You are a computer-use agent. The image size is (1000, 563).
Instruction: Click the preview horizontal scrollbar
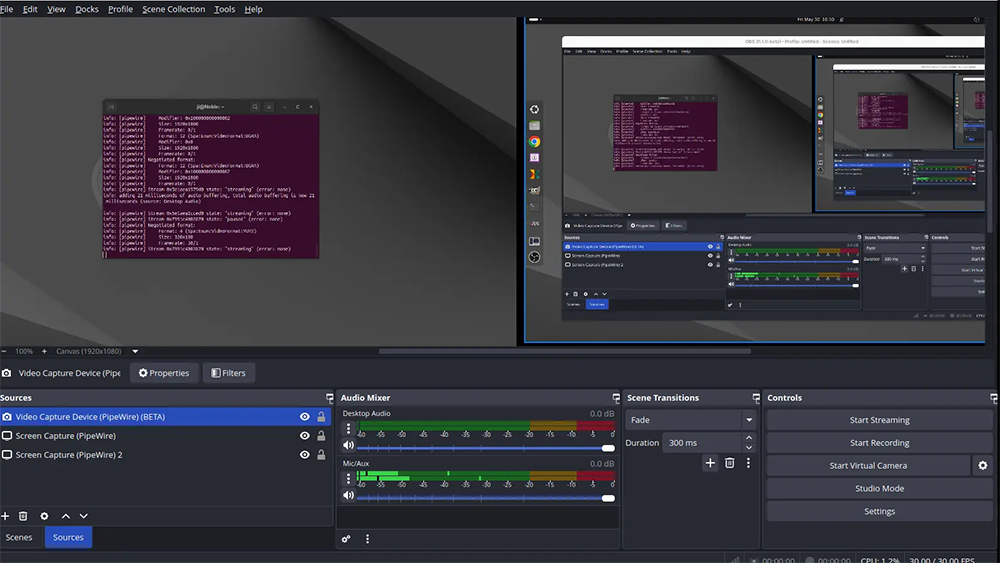coord(564,351)
